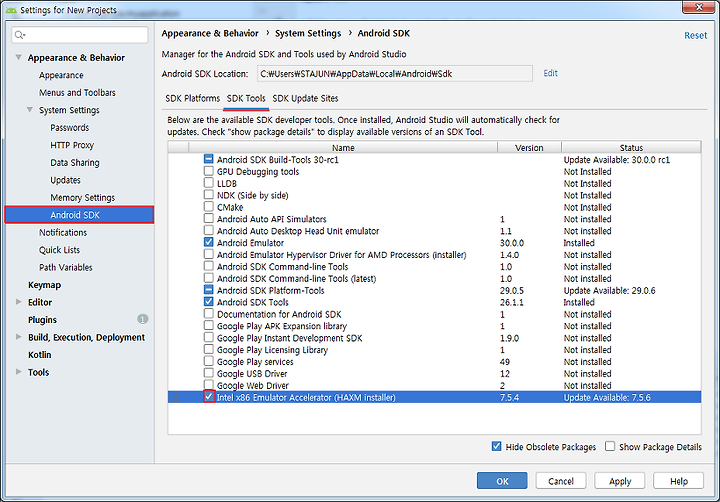Check the GPU Debugging tools checkbox
The image size is (720, 502).
[x=208, y=171]
